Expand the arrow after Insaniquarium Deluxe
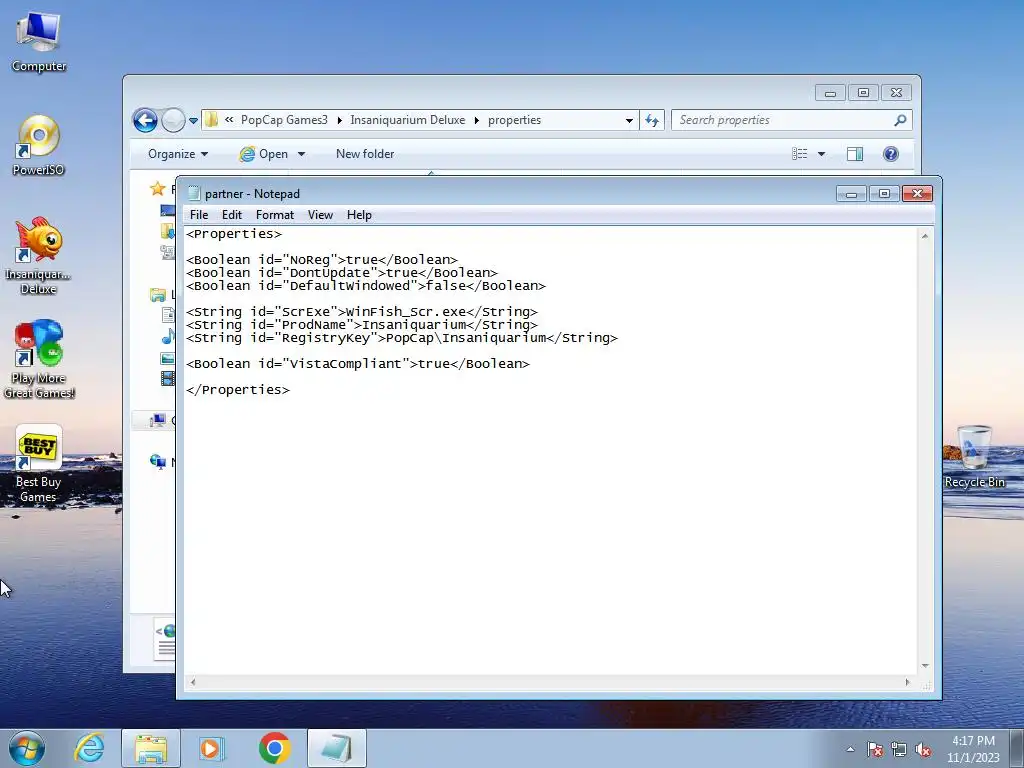Image resolution: width=1024 pixels, height=768 pixels. [x=477, y=120]
